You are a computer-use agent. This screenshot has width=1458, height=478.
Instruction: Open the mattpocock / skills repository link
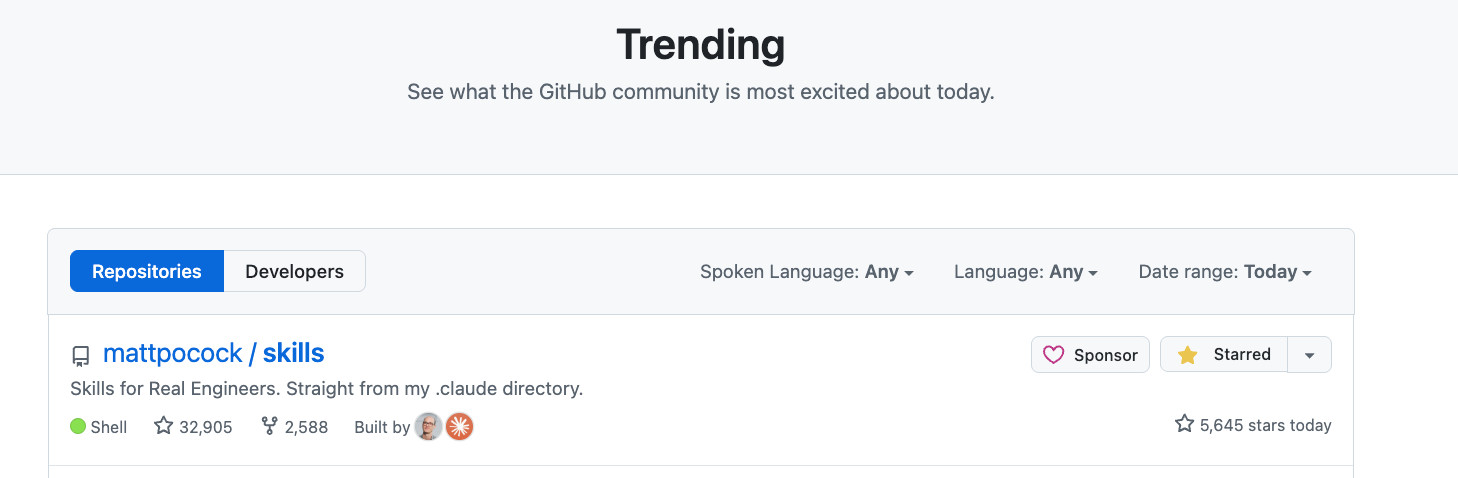click(x=213, y=353)
